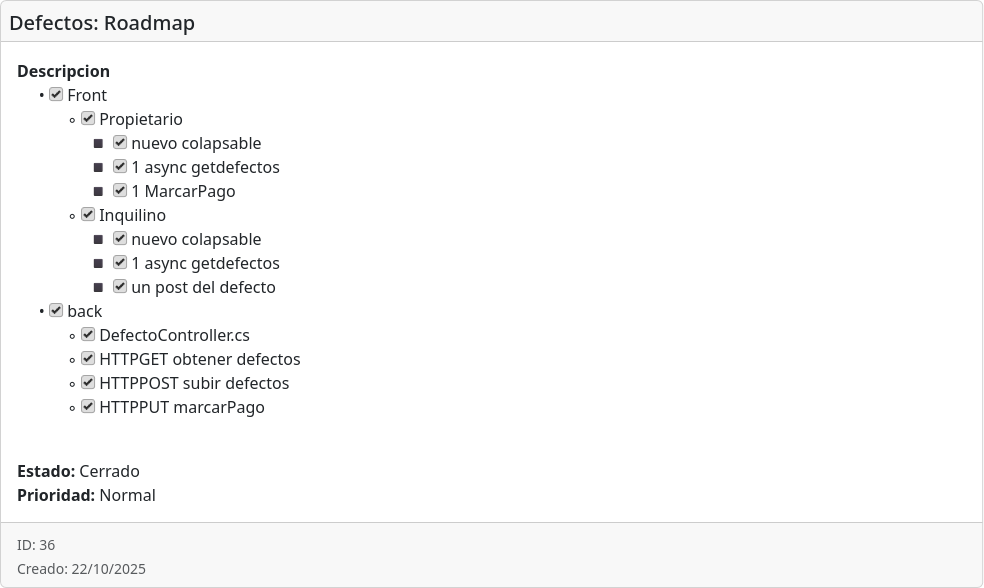Toggle nuevo colapsable checkbox under Propietario
The image size is (984, 588).
pos(120,143)
